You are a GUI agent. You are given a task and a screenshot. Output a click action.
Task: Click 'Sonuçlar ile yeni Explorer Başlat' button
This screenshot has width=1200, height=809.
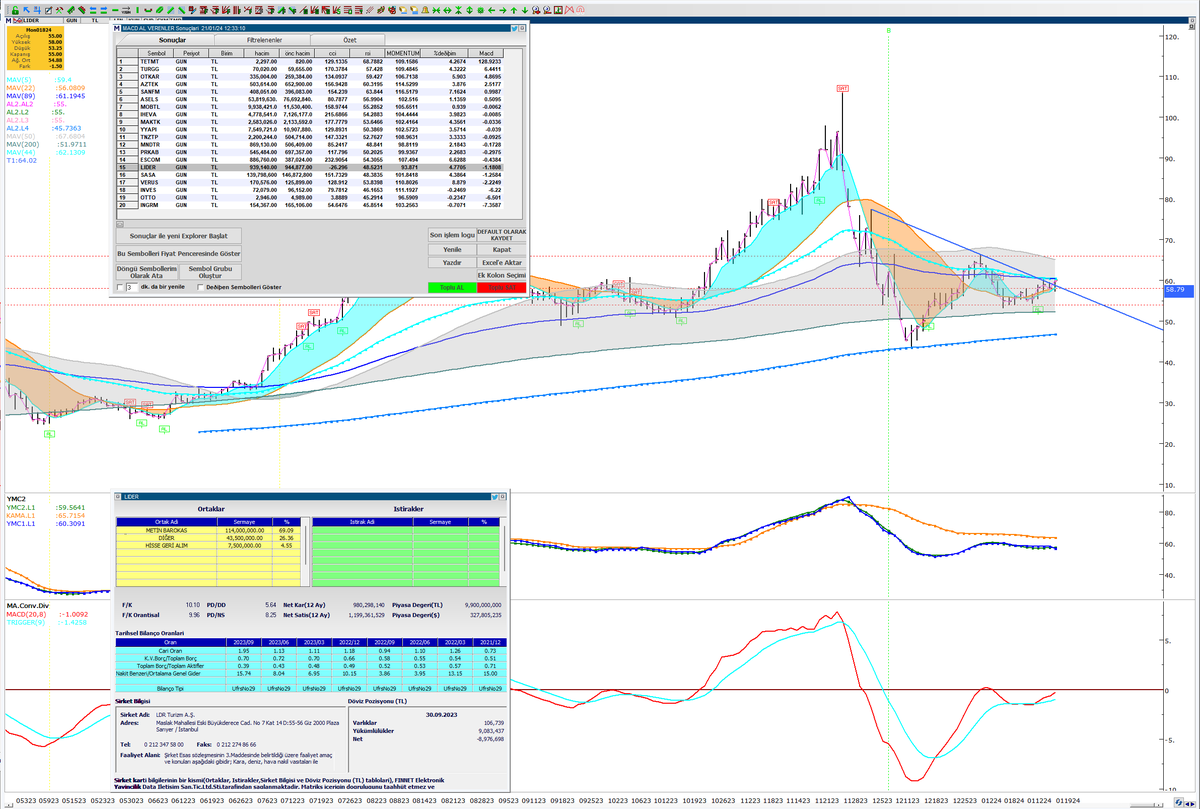179,236
